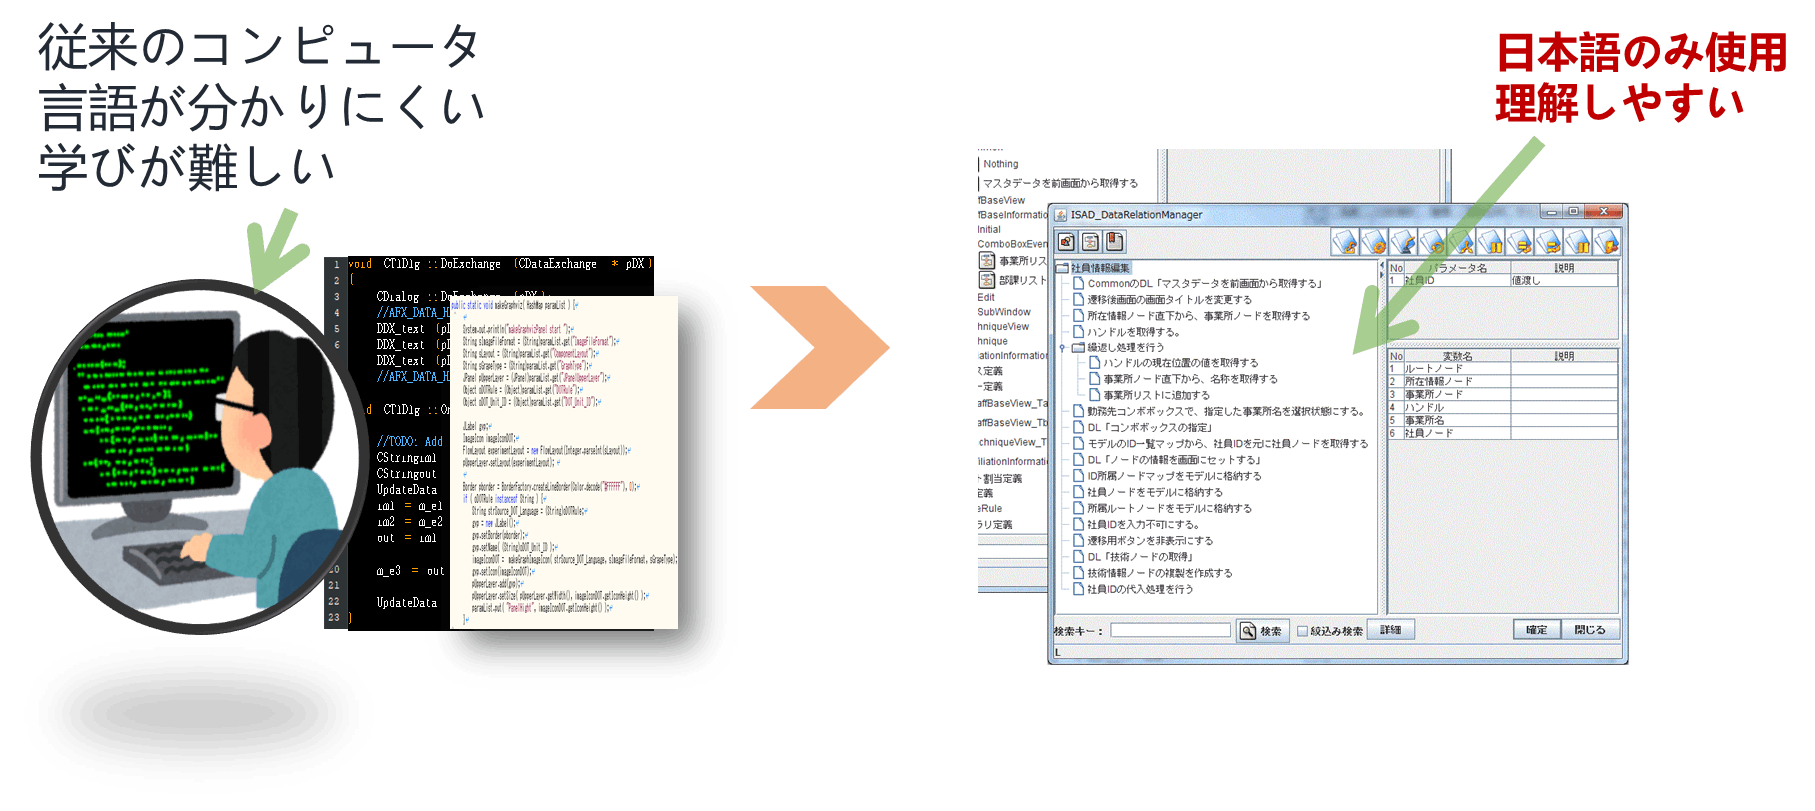Collapse the 繰返し処理を行う tree node
Viewport: 1815px width, 811px height.
[x=1062, y=348]
